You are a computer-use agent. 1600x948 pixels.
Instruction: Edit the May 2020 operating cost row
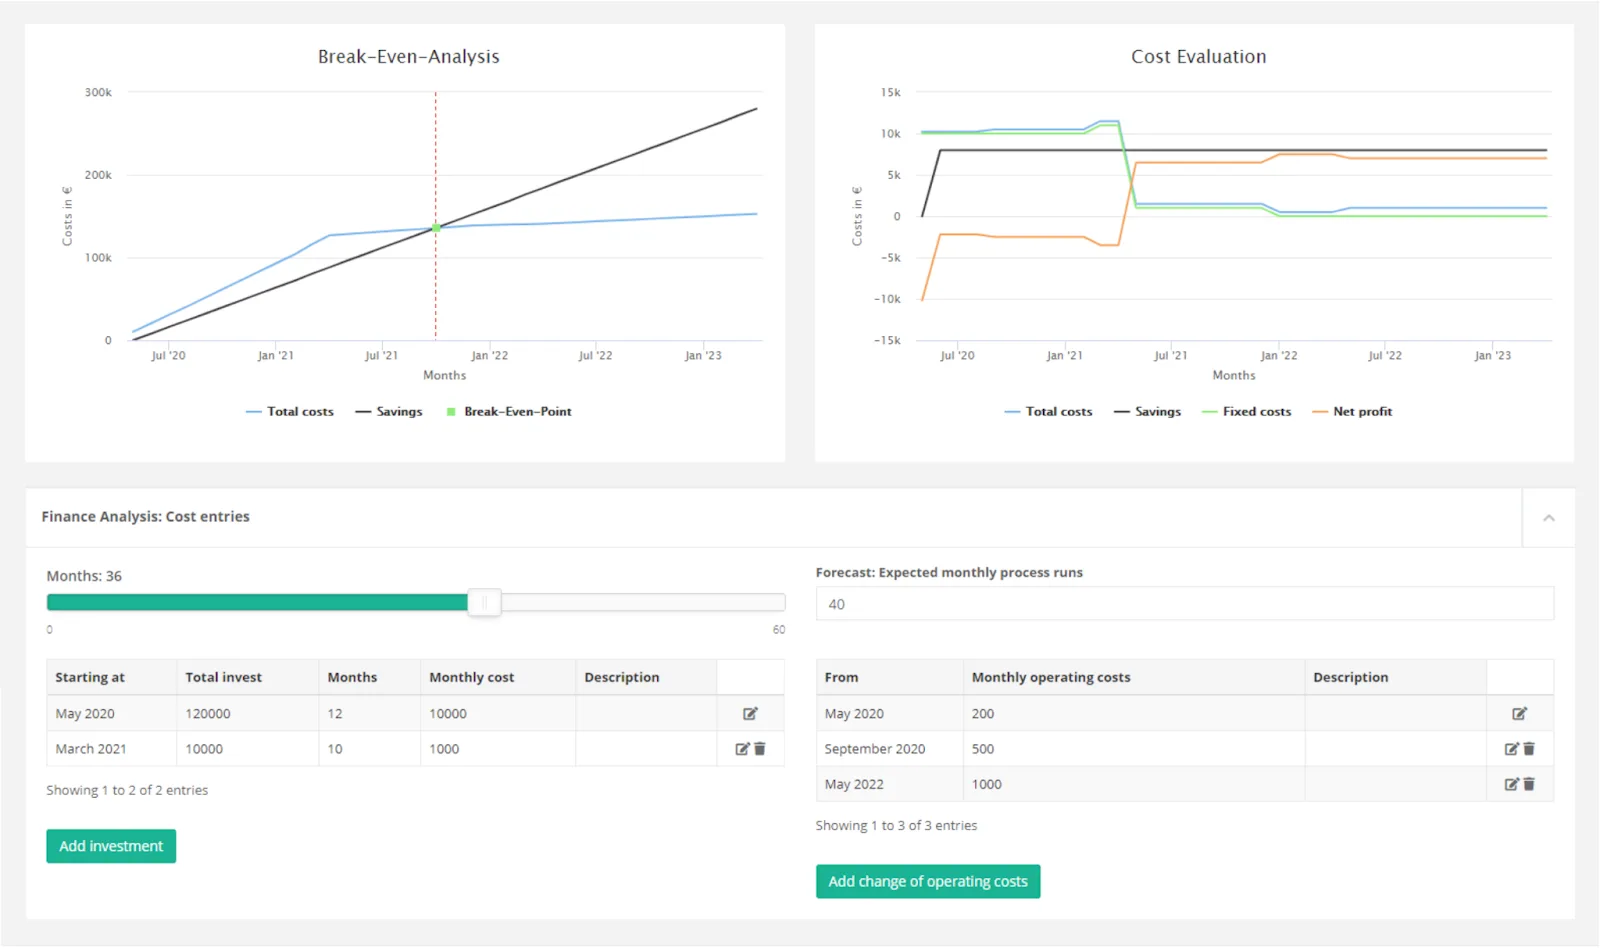[1519, 714]
